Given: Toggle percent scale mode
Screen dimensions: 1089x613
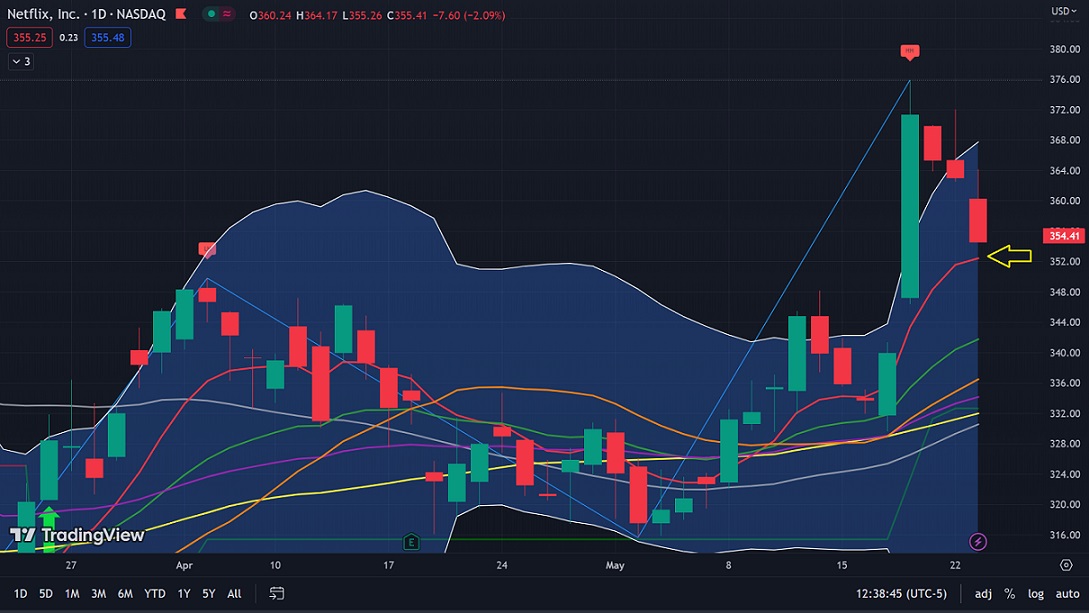Looking at the screenshot, I should coord(1010,594).
